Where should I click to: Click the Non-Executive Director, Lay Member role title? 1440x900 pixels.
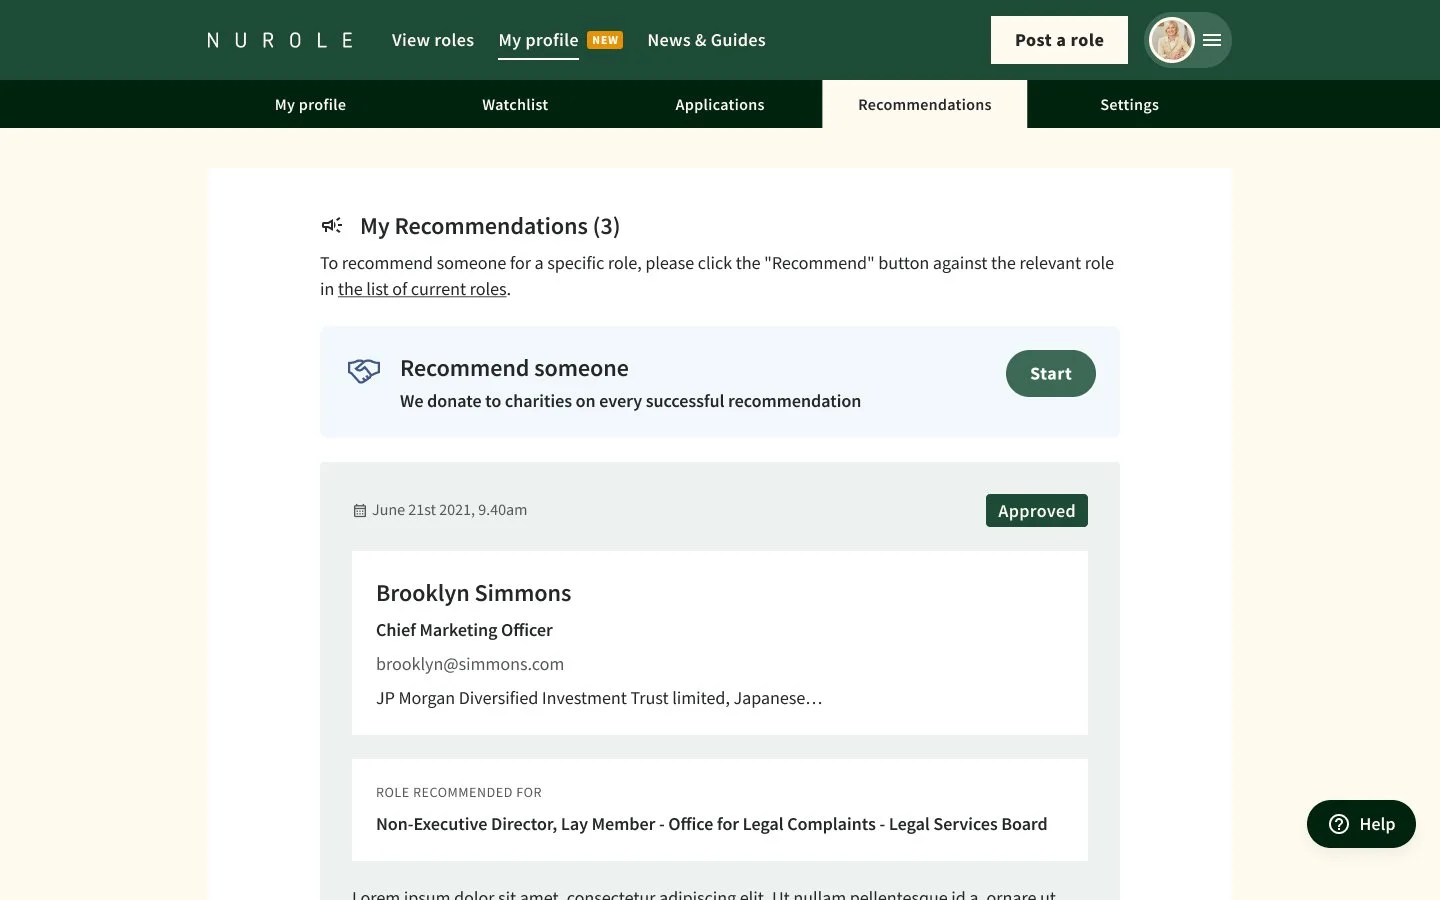[x=712, y=824]
